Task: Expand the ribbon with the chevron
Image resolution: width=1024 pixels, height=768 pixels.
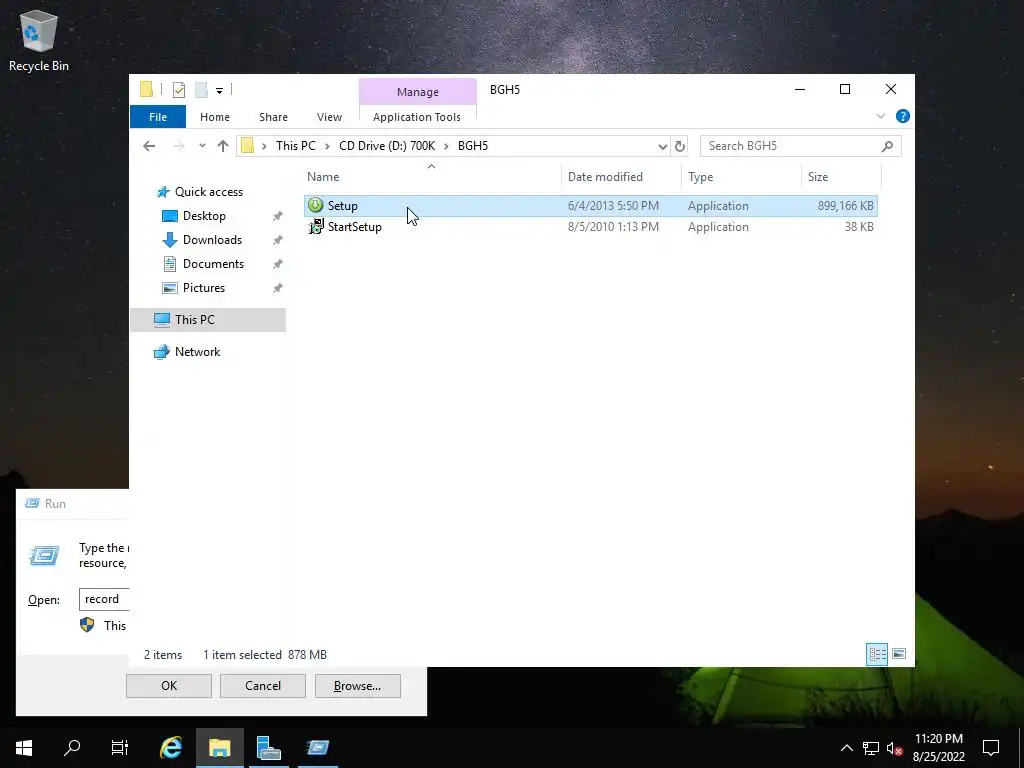Action: 880,116
